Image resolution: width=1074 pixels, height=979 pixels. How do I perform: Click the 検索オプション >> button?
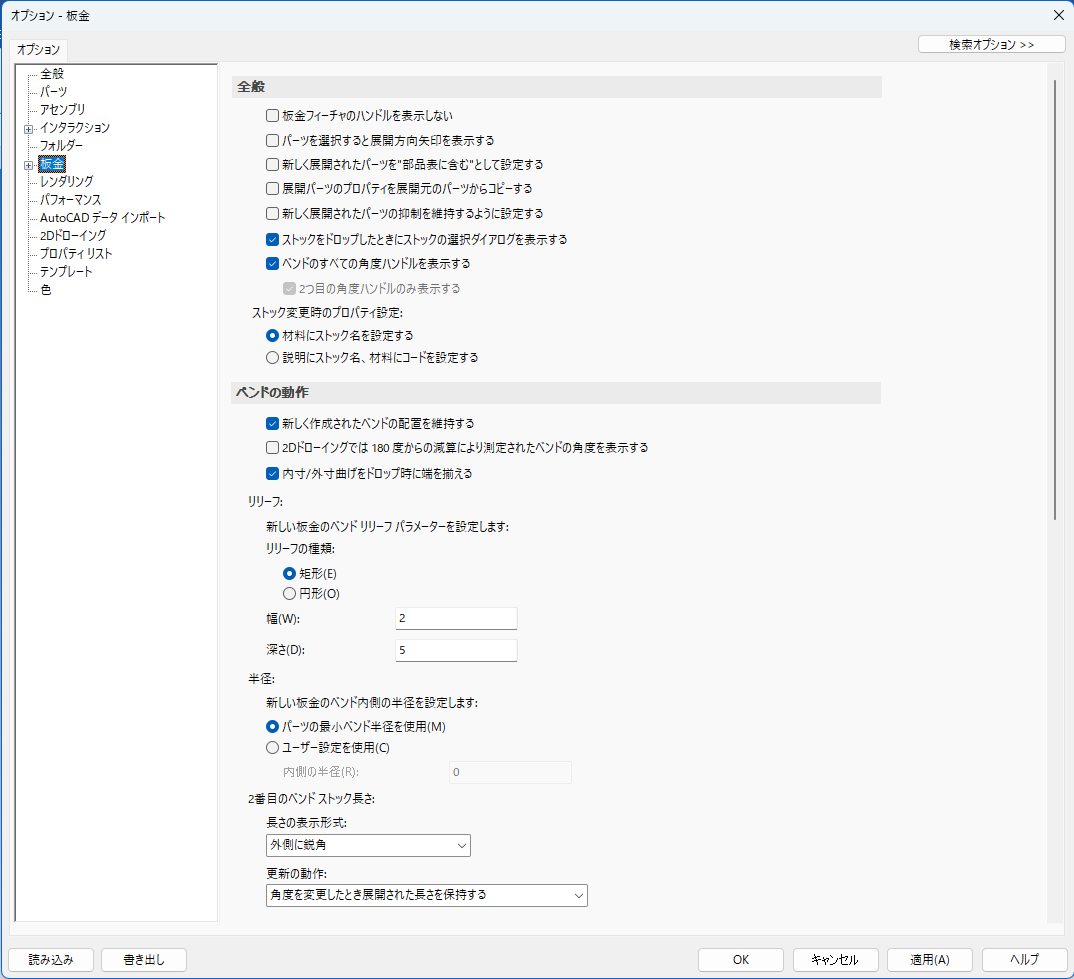coord(991,45)
